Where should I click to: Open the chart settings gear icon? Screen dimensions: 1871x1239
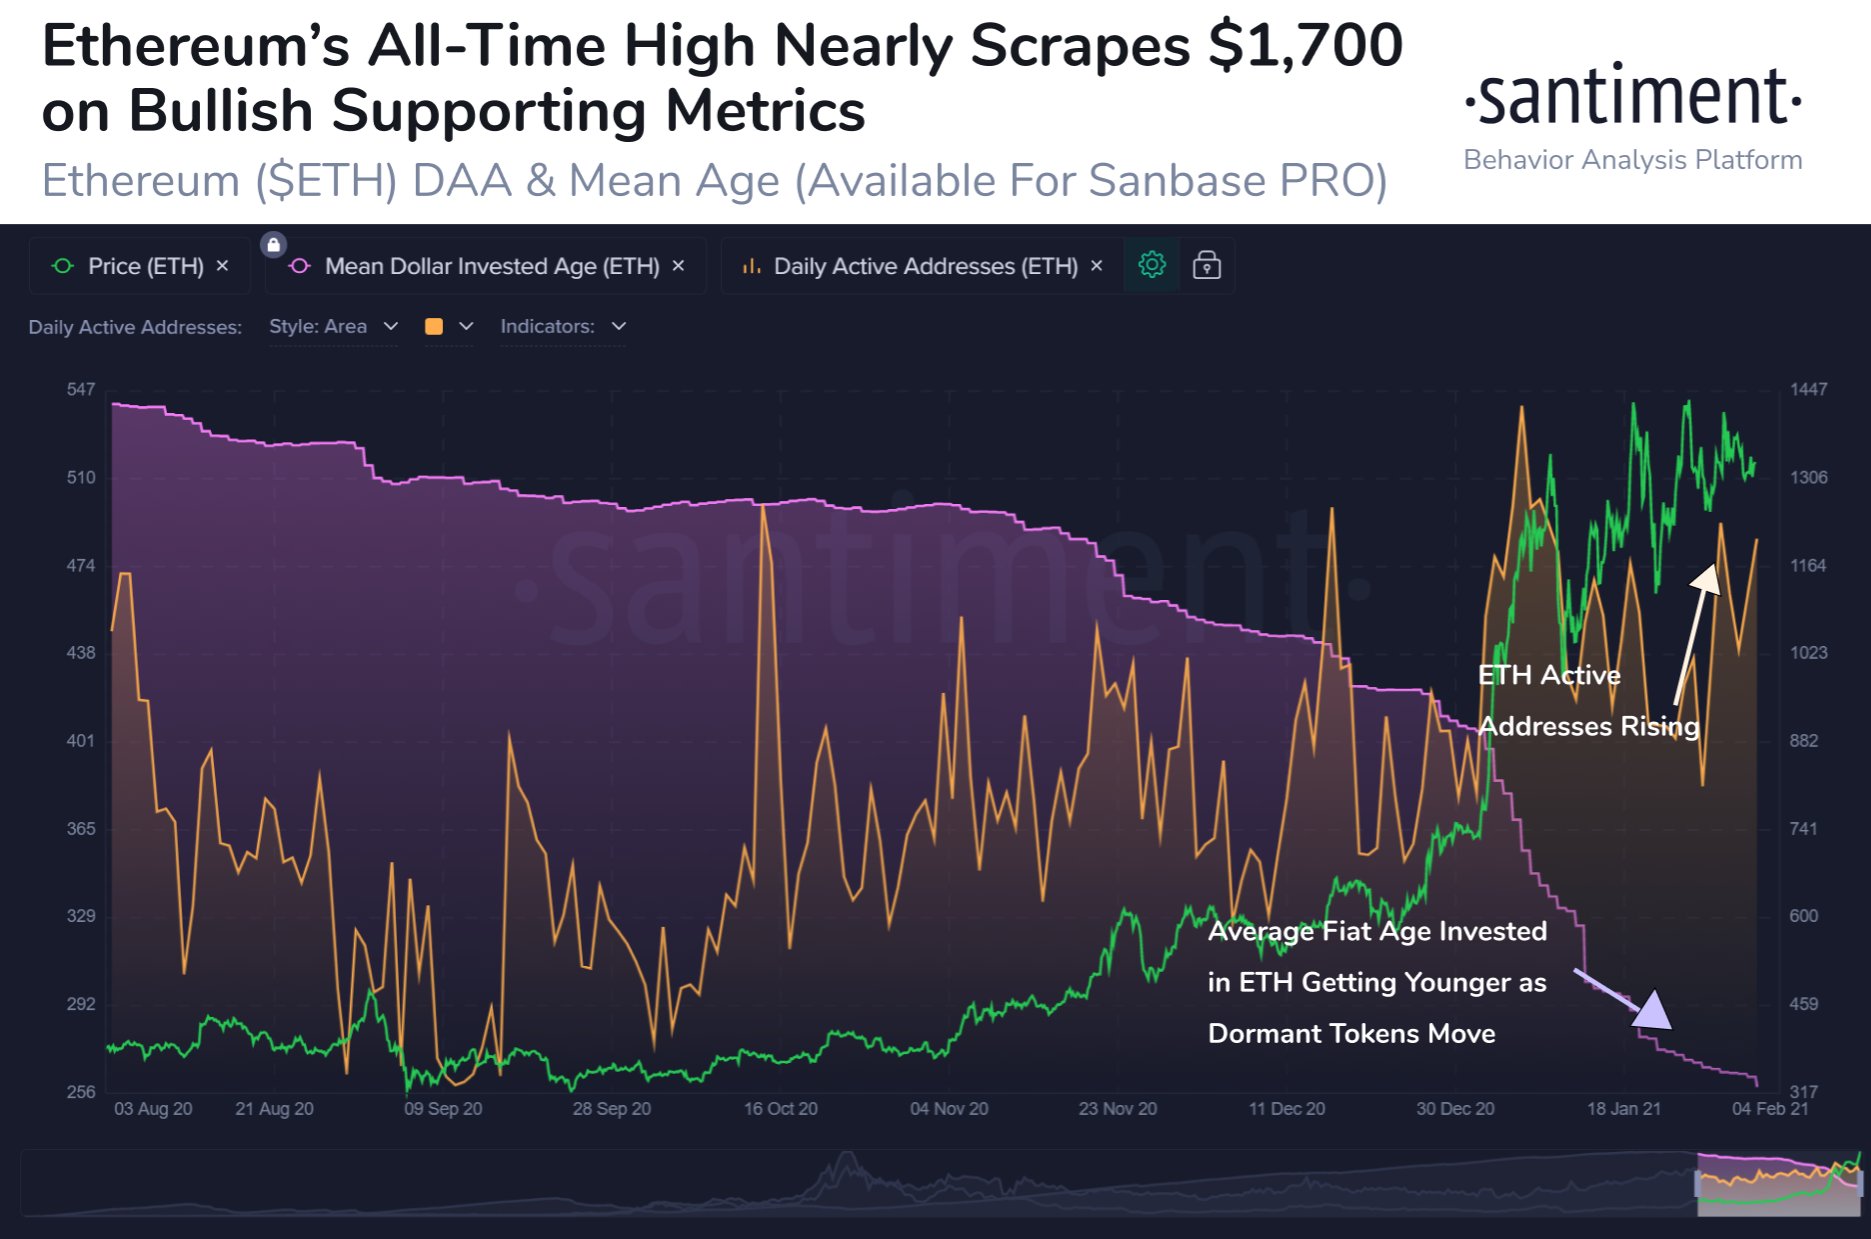(x=1151, y=265)
